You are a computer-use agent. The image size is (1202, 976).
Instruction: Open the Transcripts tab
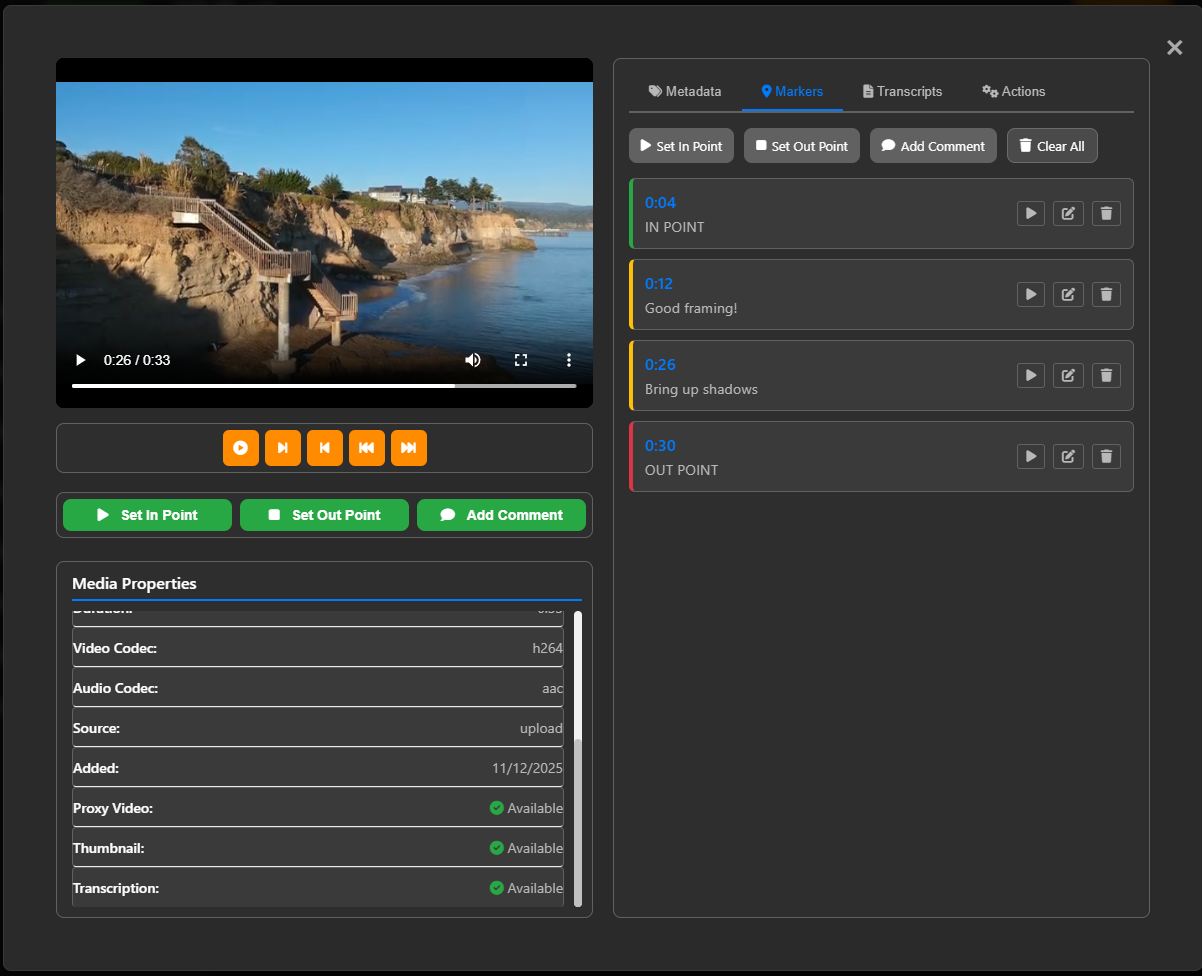coord(902,91)
